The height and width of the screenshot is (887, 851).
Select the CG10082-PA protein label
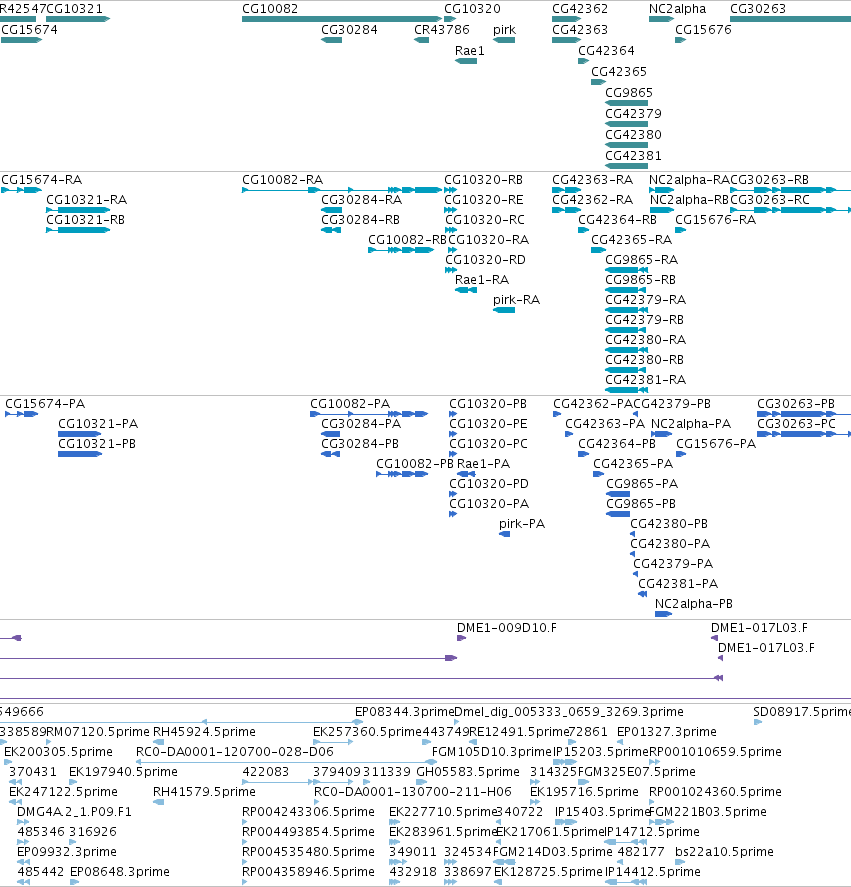pos(350,404)
